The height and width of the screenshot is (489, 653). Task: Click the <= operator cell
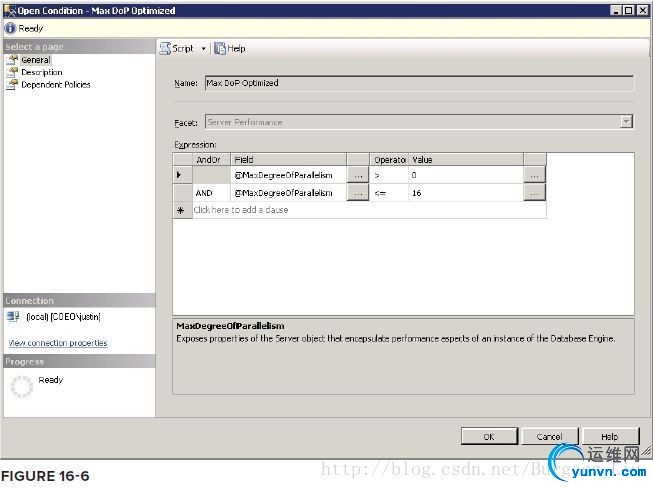[x=389, y=193]
